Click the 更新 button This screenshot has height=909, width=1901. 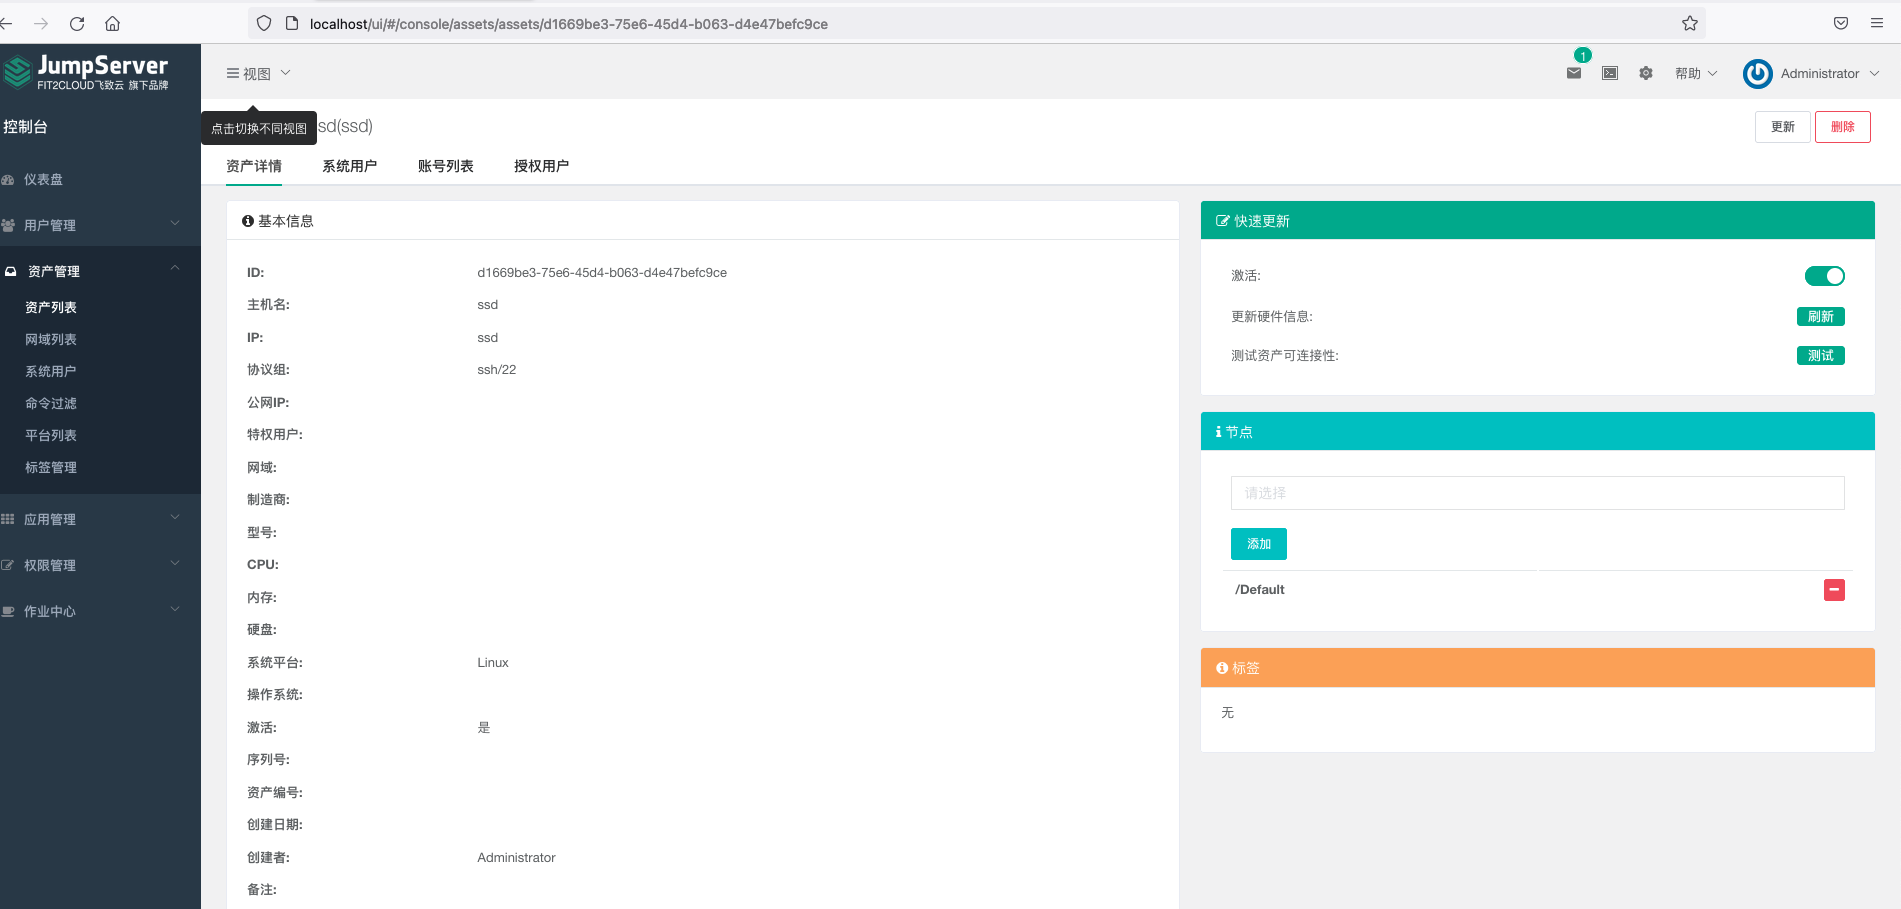[1783, 127]
